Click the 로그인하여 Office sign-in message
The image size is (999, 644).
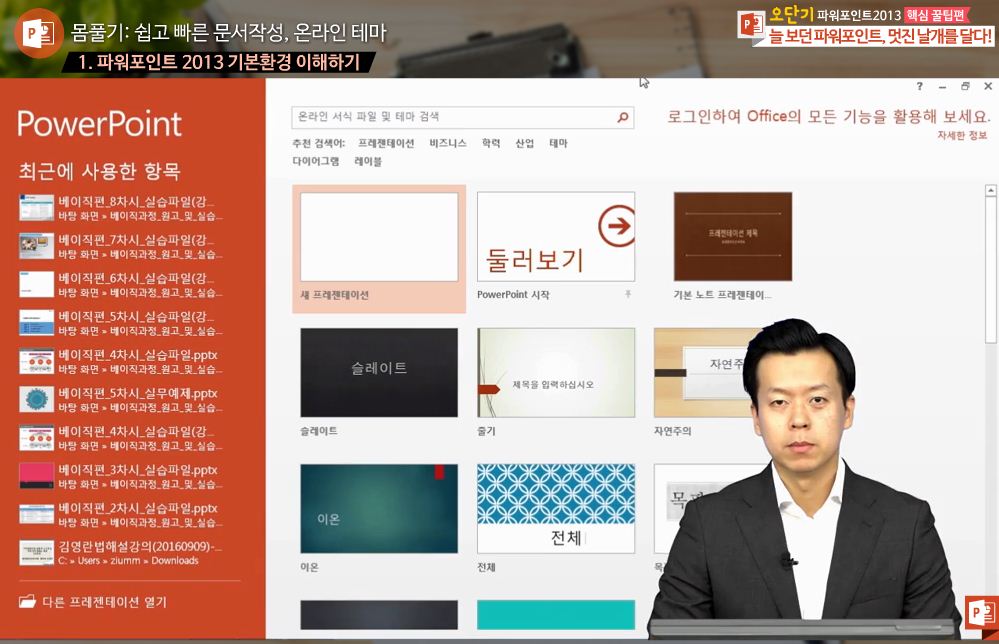(828, 116)
